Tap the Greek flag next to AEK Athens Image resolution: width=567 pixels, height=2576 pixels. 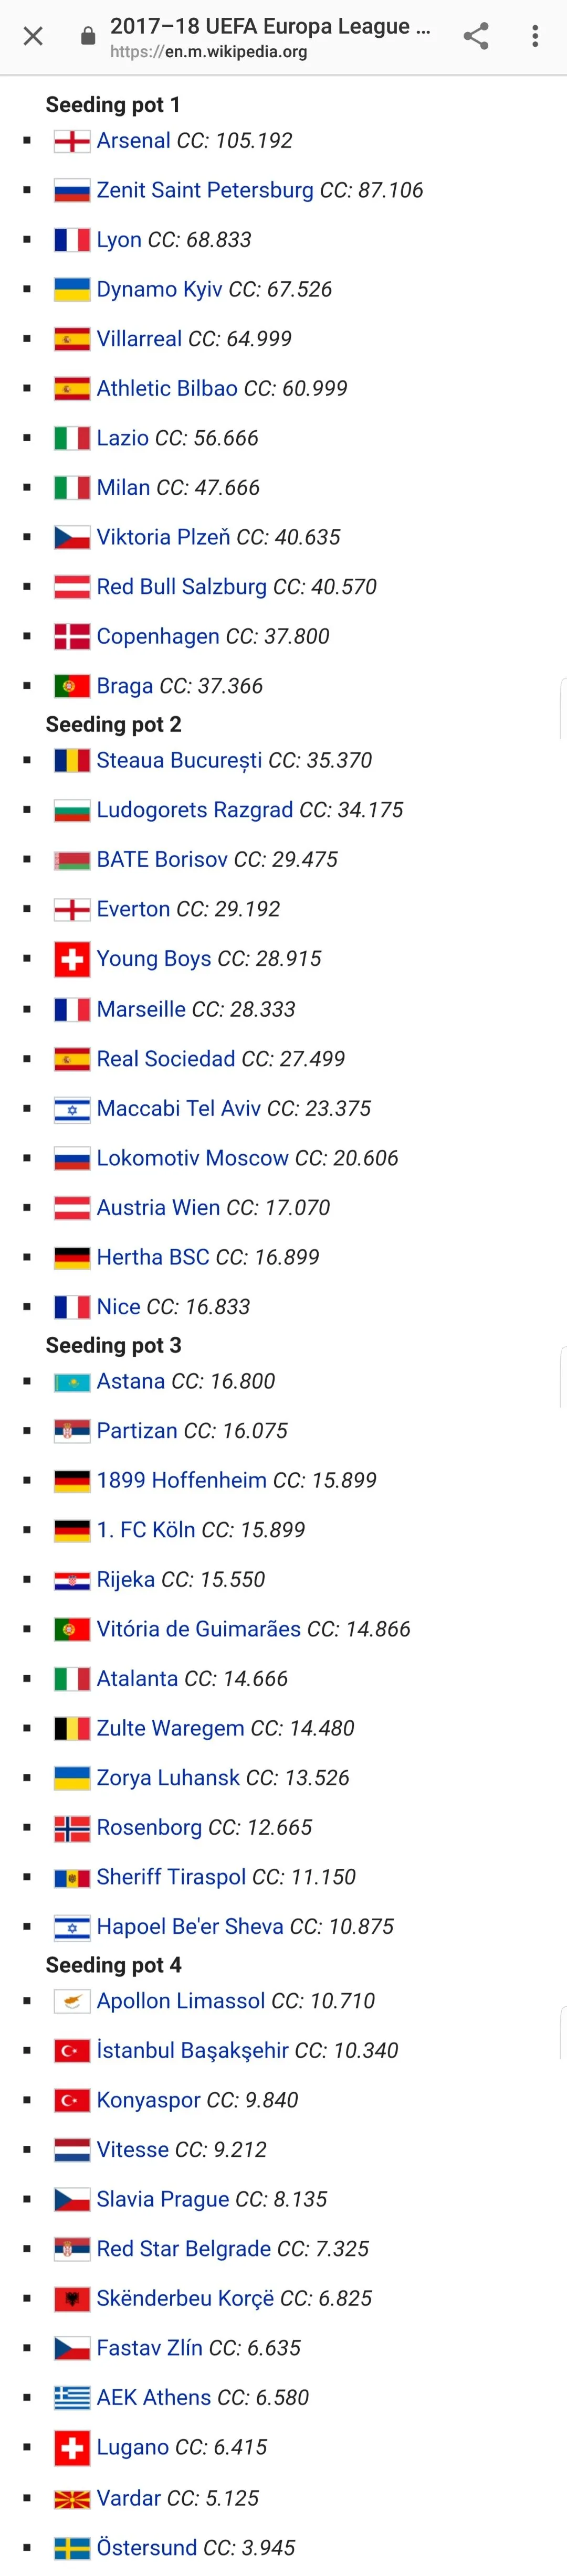click(72, 2398)
